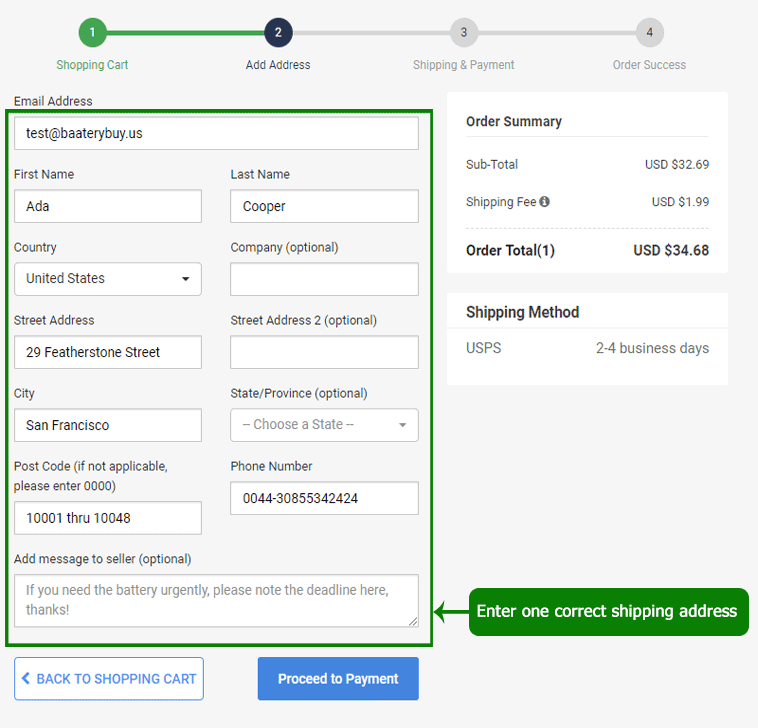This screenshot has height=728, width=758.
Task: Click the message to seller textarea
Action: click(x=216, y=600)
